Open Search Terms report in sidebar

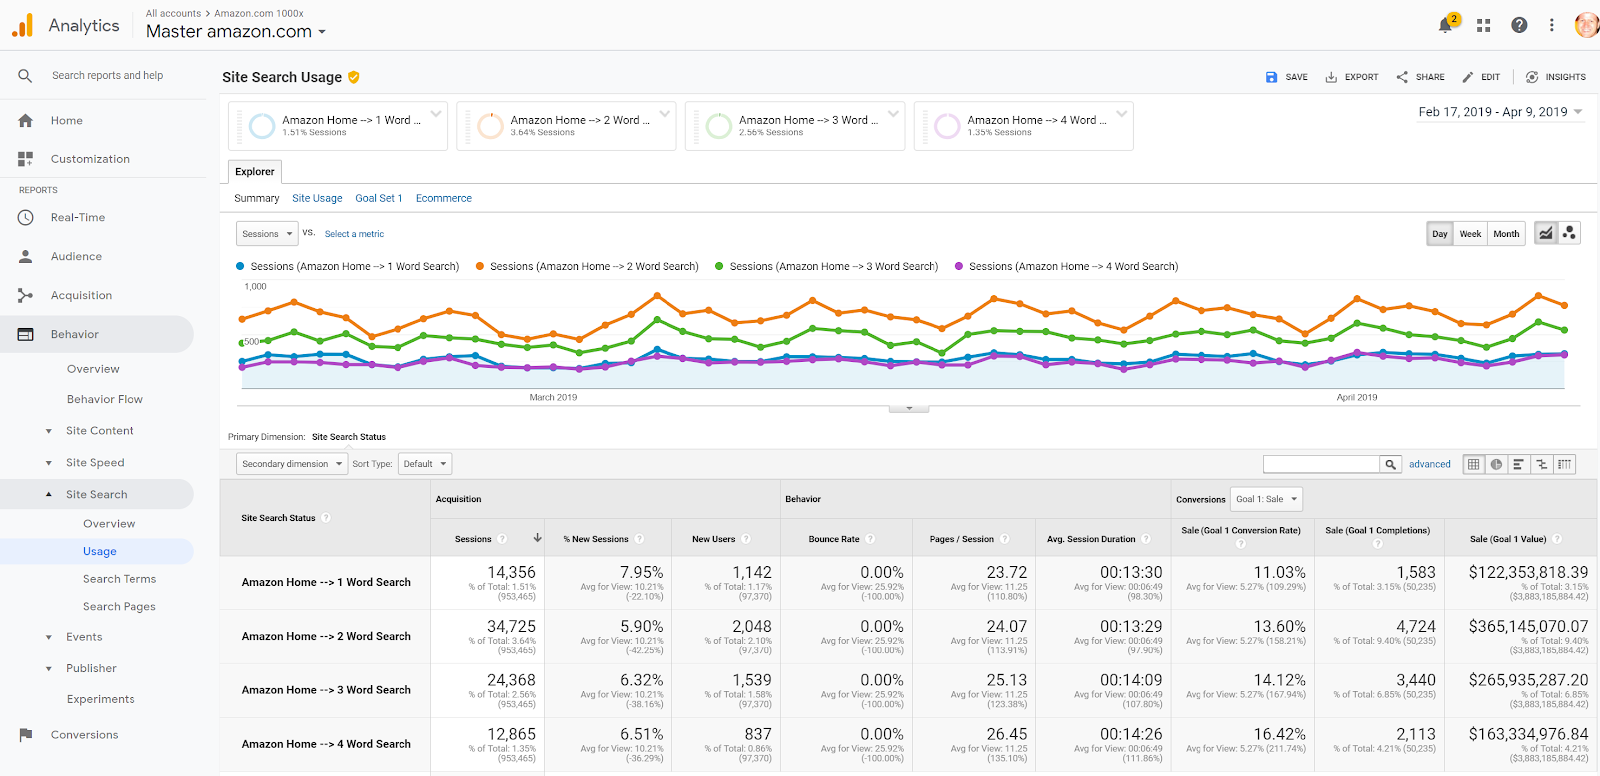click(119, 579)
